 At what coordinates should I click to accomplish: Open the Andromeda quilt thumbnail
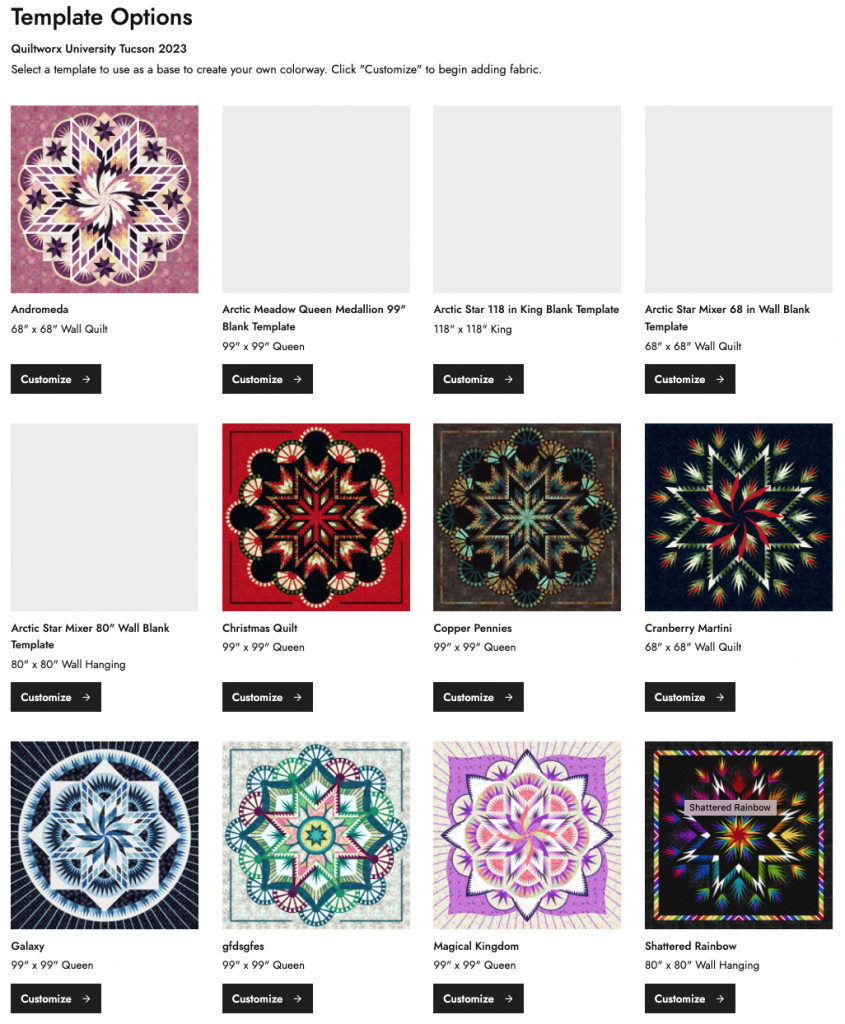coord(104,199)
